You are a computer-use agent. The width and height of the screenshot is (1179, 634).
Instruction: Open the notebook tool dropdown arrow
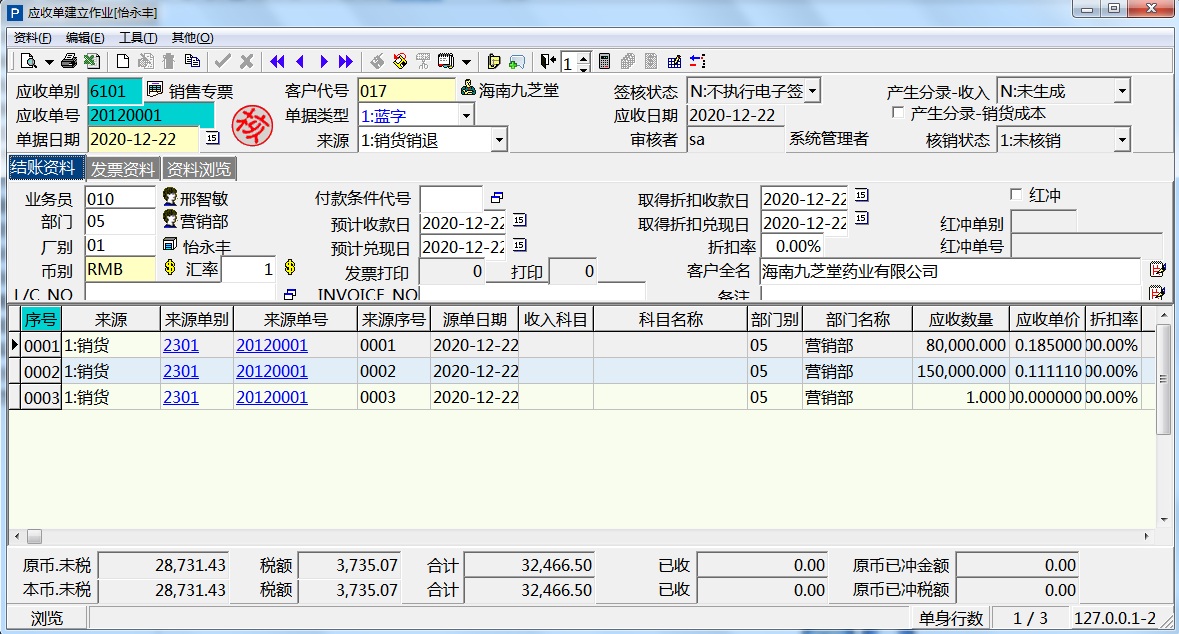[466, 62]
